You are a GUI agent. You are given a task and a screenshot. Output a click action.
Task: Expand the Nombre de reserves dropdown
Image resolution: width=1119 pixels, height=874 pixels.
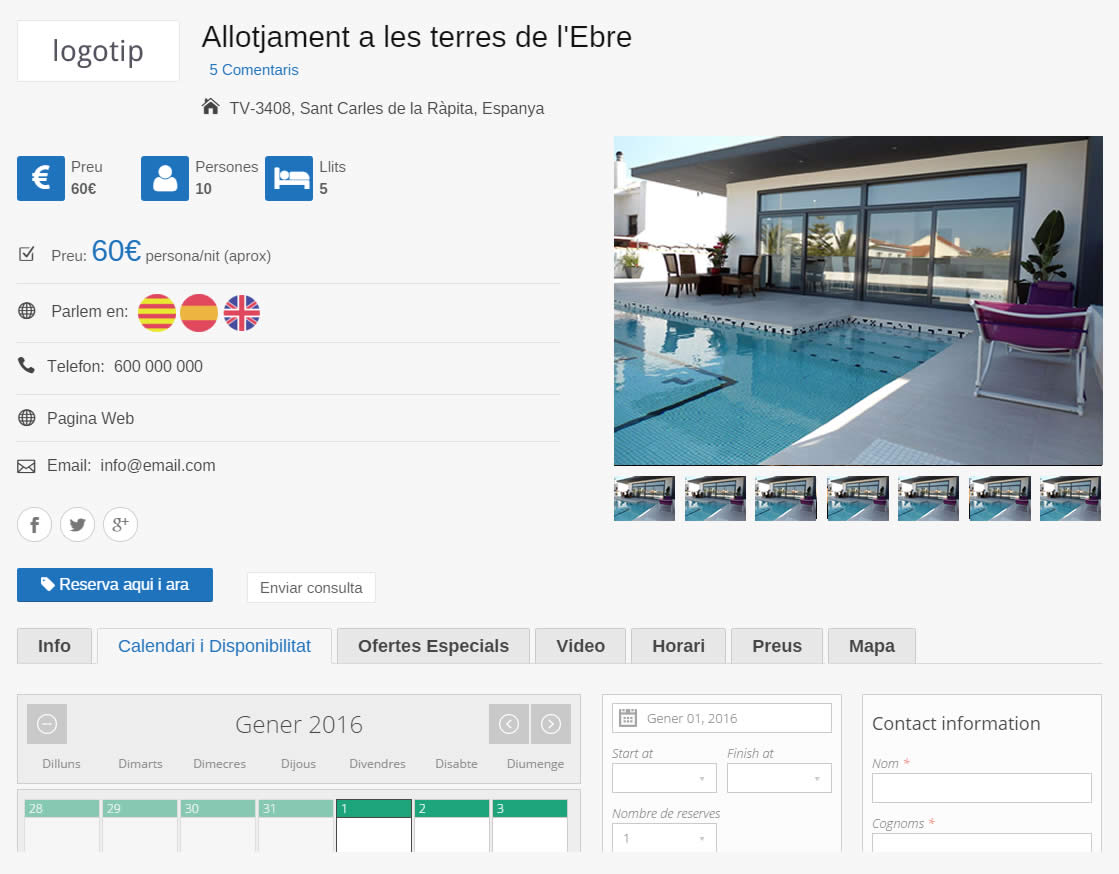point(664,838)
